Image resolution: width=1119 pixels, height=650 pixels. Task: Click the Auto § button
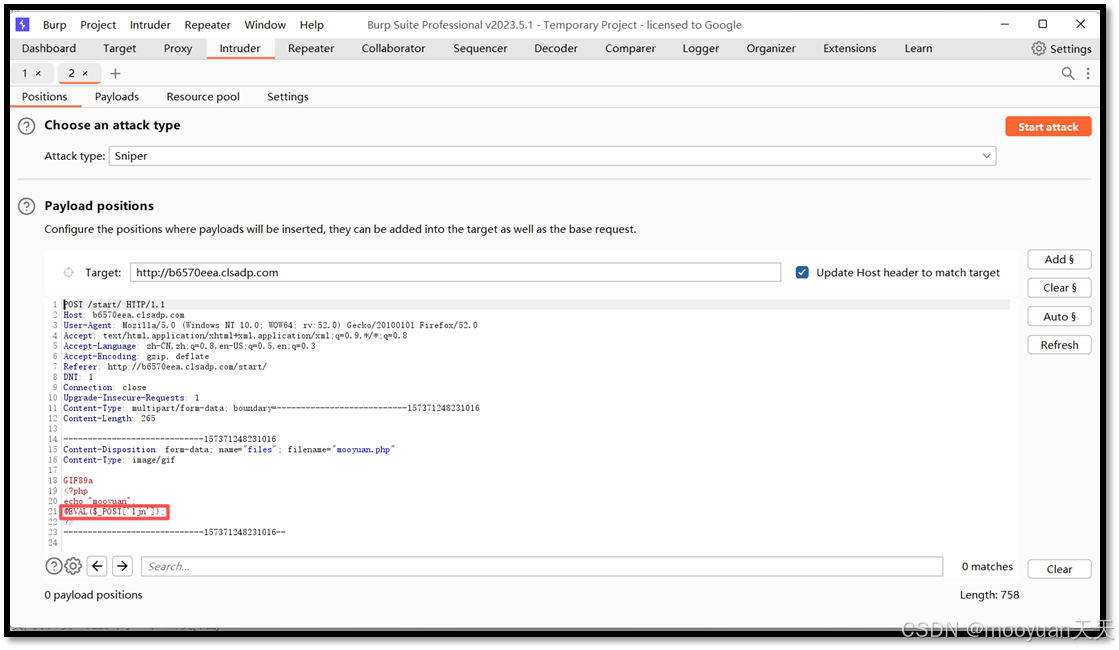(1059, 317)
